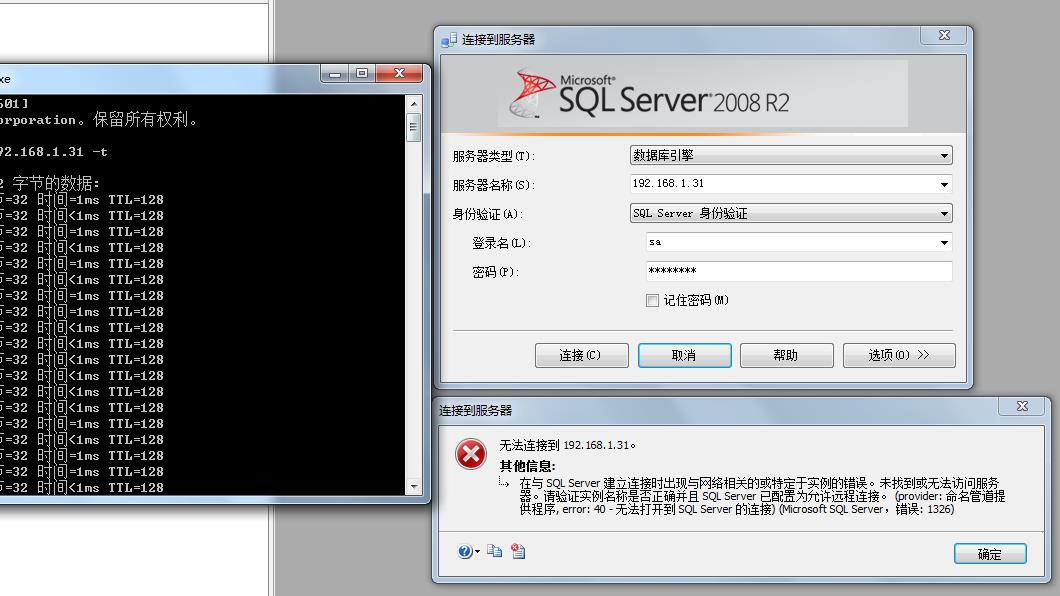Click the copy message text icon
Screen dimensions: 1060x596
pyautogui.click(x=495, y=551)
